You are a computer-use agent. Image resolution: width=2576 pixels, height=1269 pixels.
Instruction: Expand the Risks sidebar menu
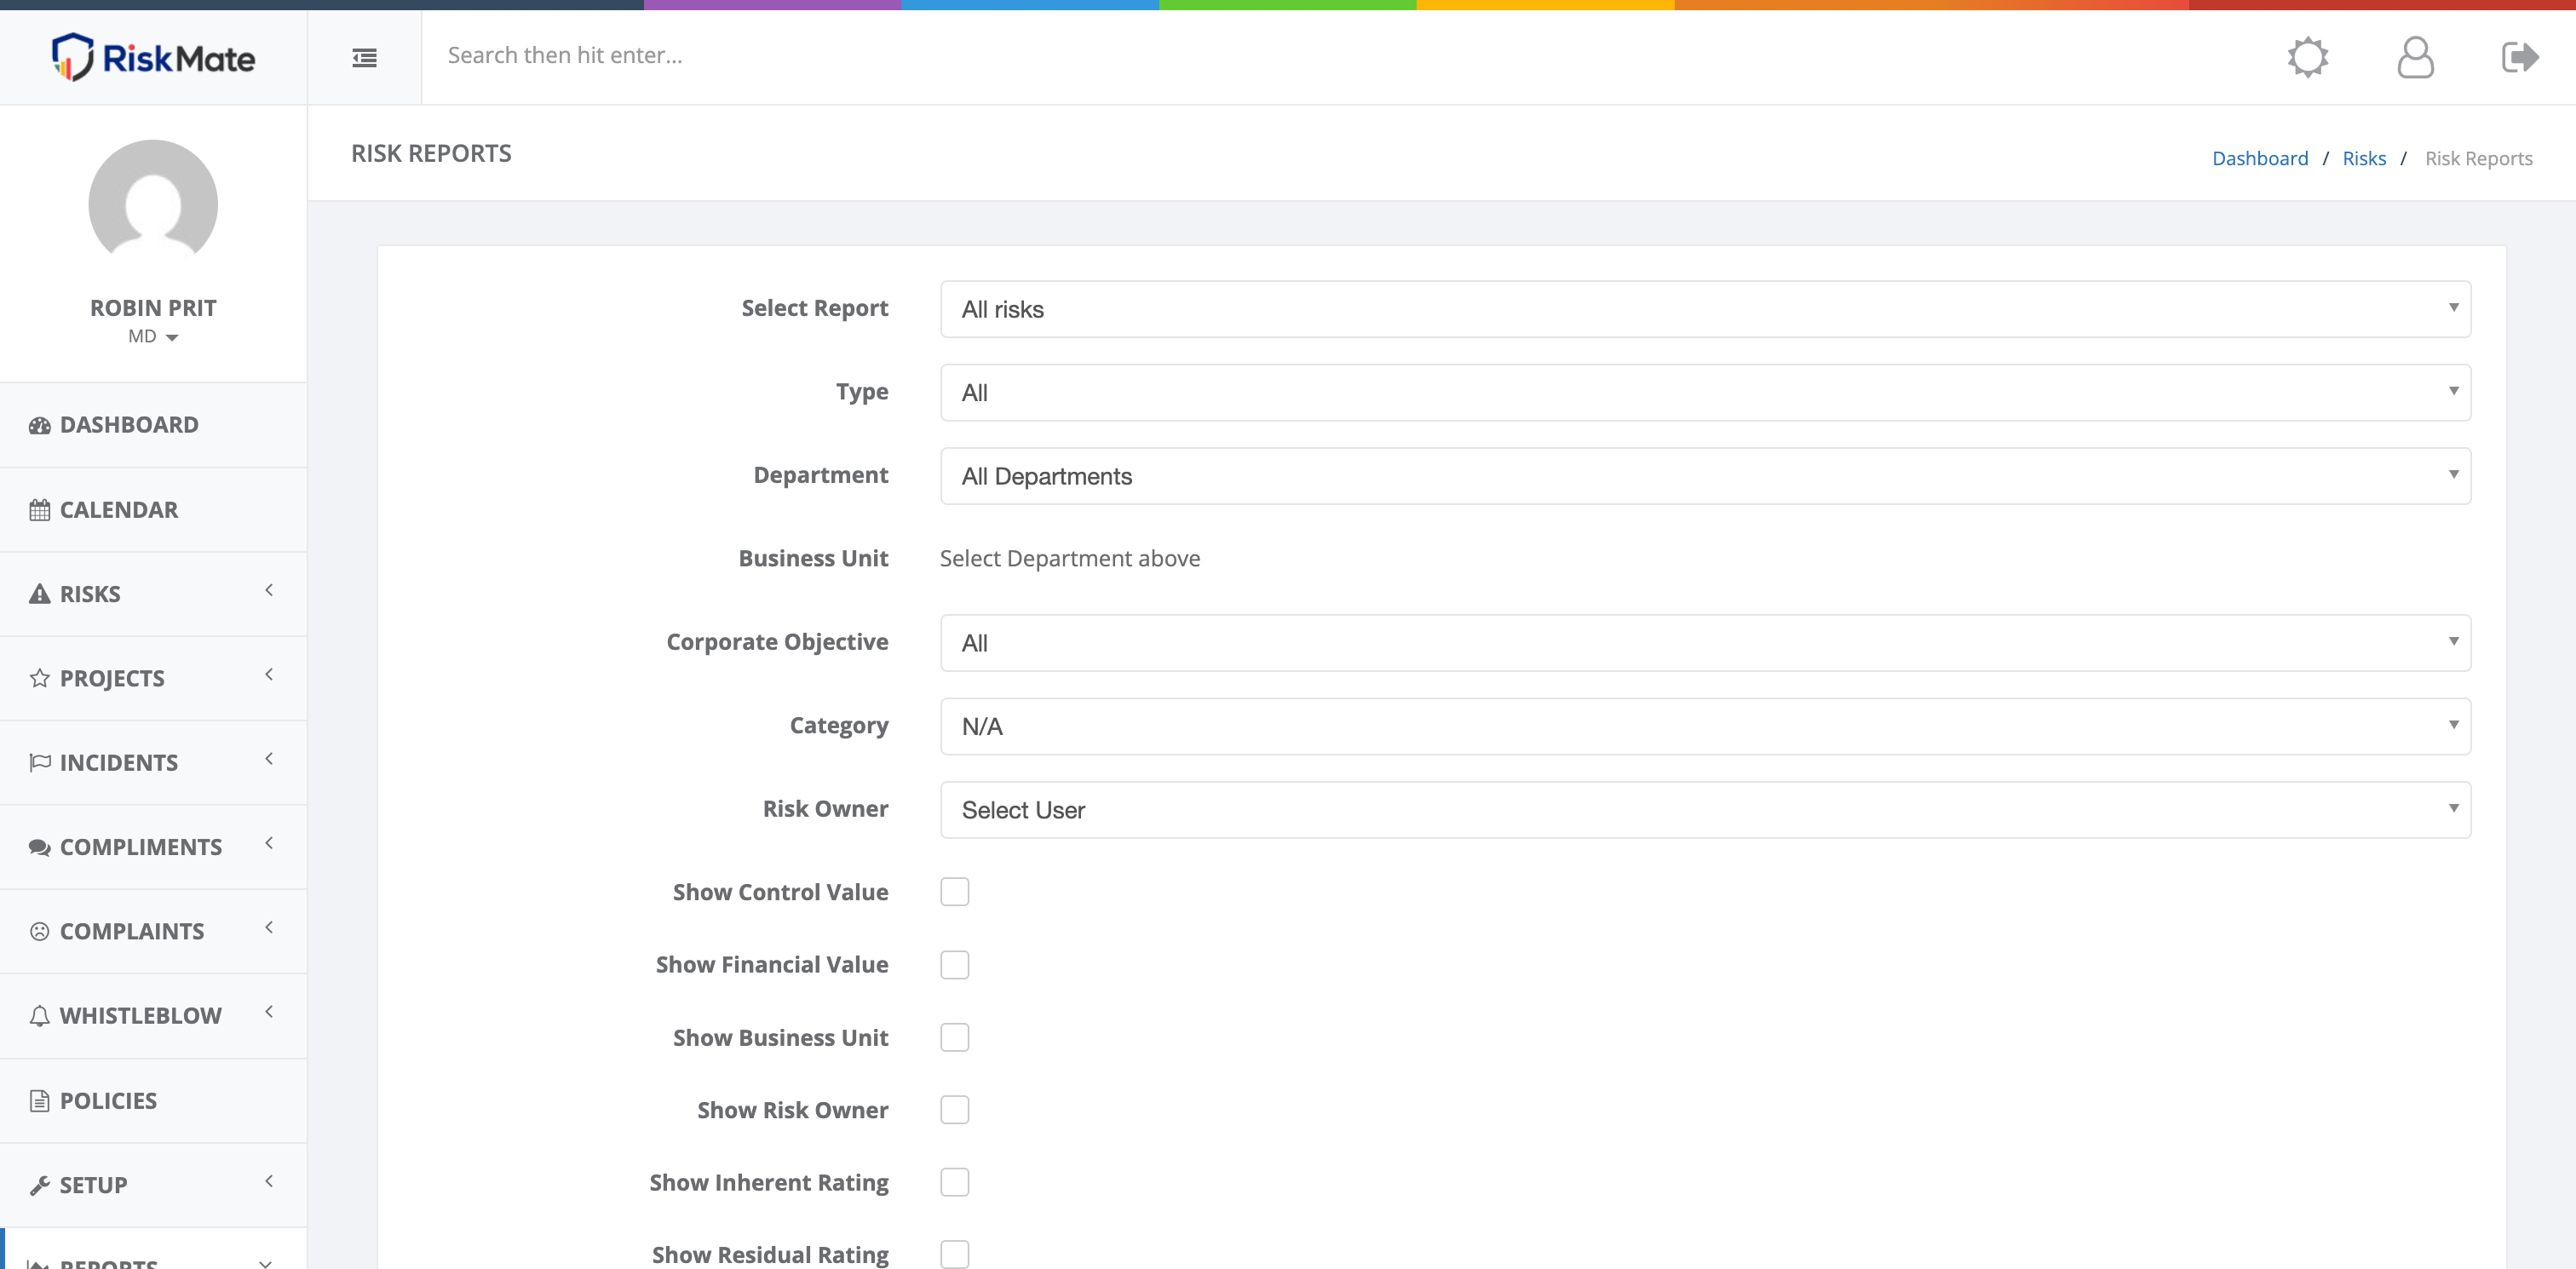pyautogui.click(x=153, y=594)
